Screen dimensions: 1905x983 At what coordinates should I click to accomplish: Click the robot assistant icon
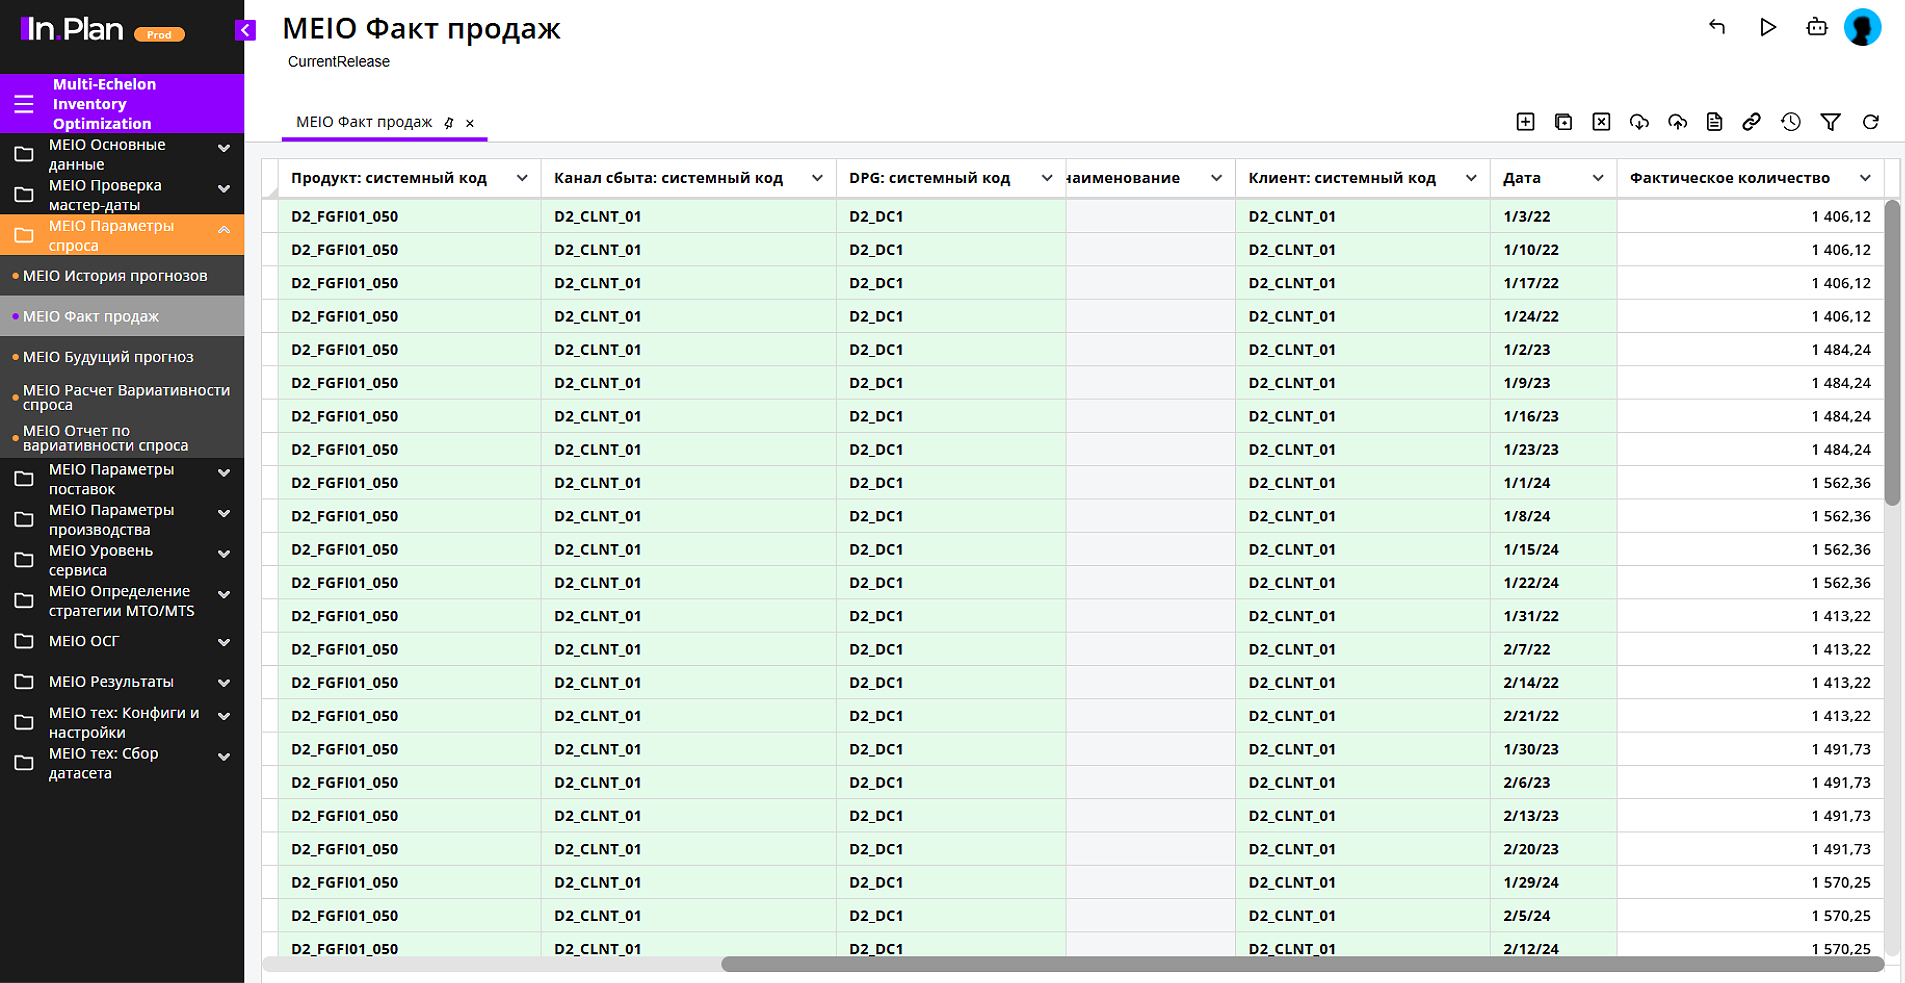[1816, 27]
